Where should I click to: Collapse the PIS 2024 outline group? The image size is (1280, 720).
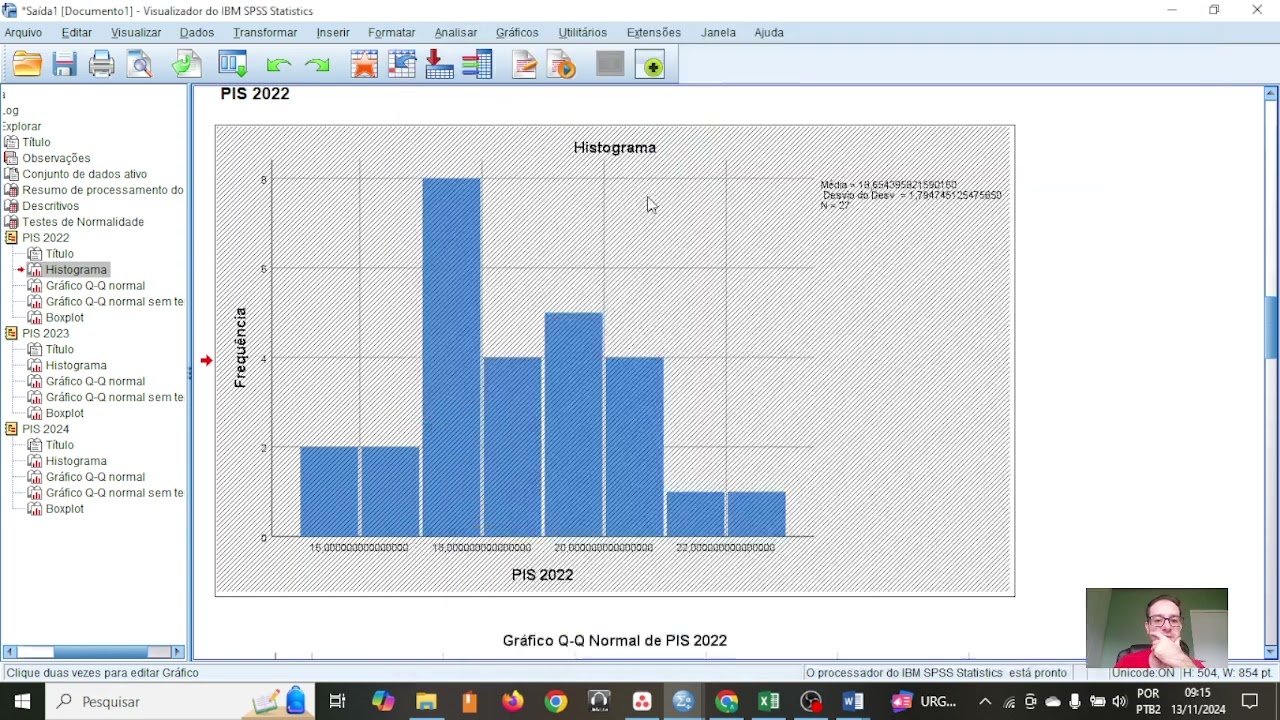pyautogui.click(x=11, y=430)
